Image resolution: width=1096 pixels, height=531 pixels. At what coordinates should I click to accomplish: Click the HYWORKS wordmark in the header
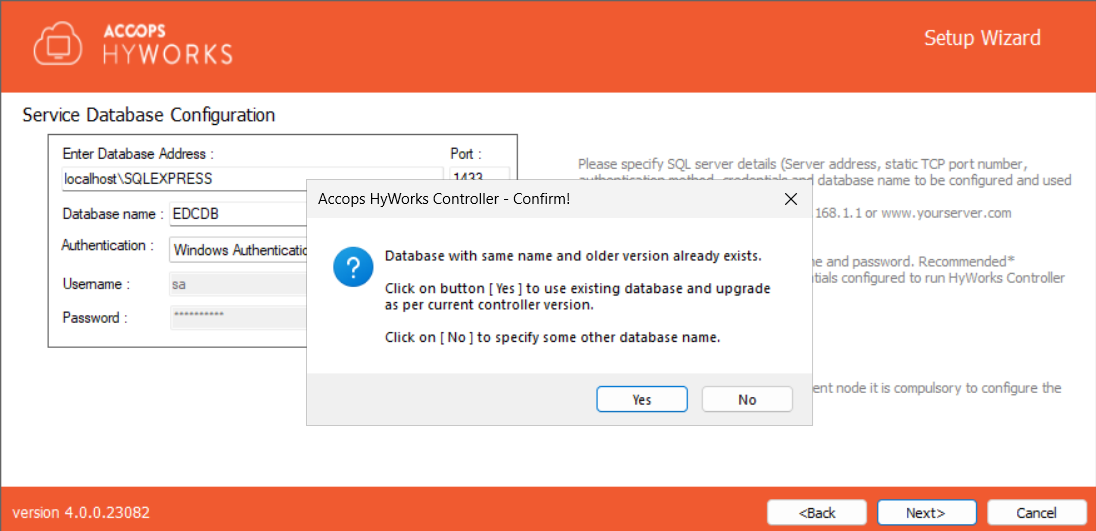pos(167,53)
